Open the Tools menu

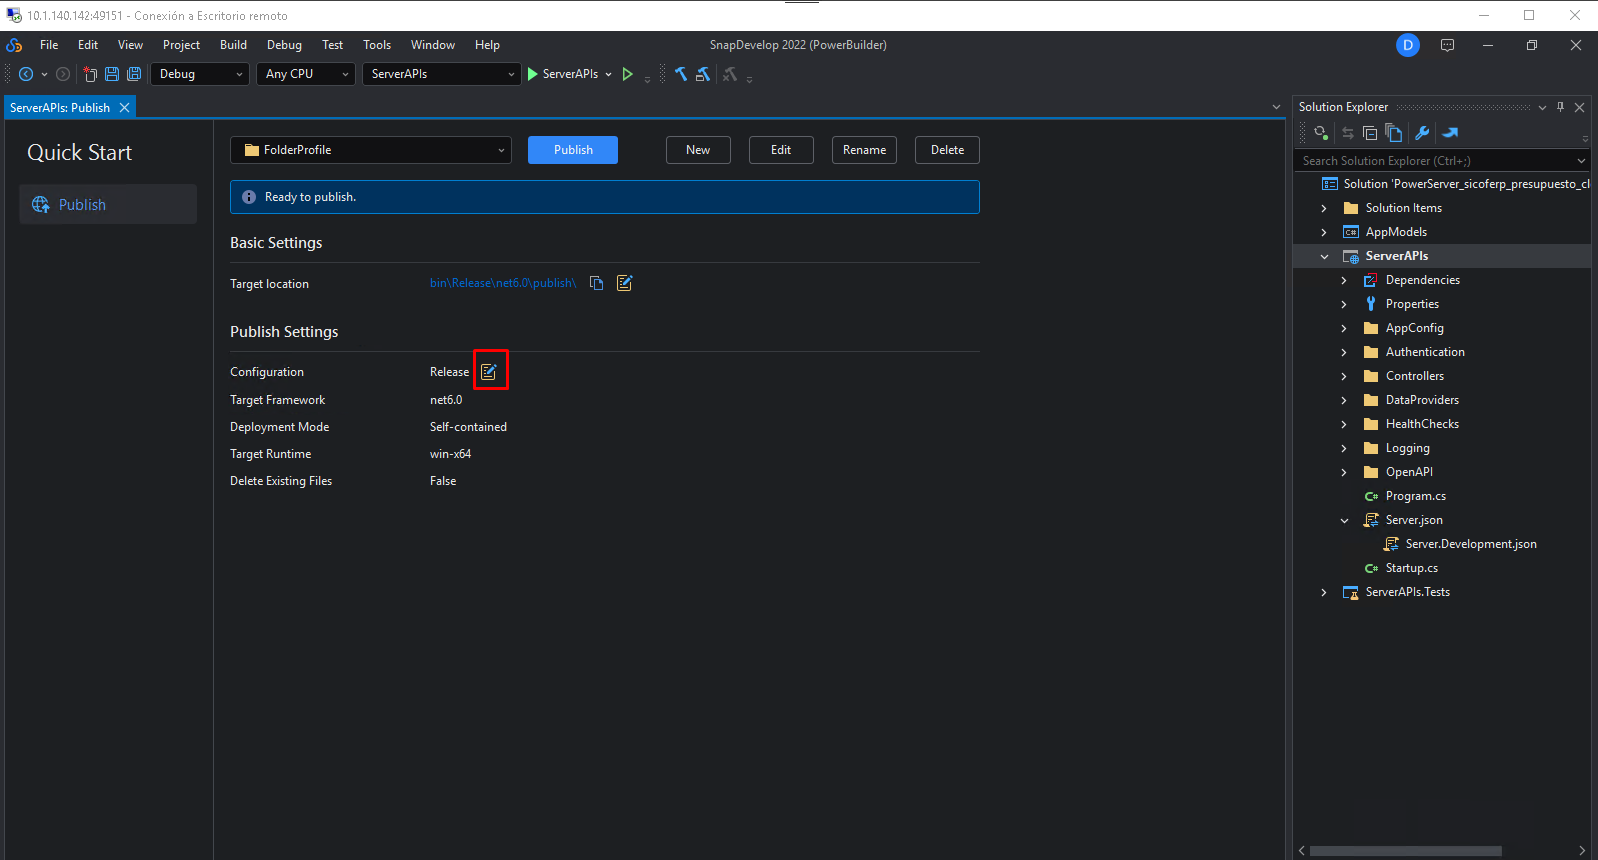(x=377, y=45)
